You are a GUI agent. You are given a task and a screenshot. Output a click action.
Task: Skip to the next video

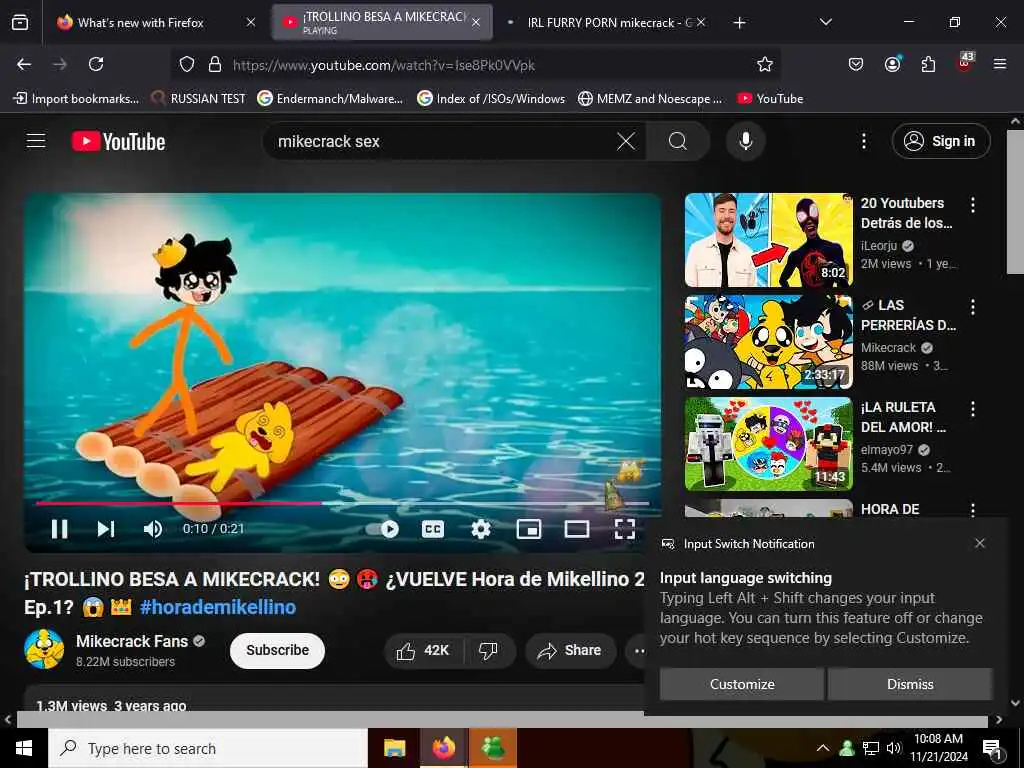click(x=106, y=528)
